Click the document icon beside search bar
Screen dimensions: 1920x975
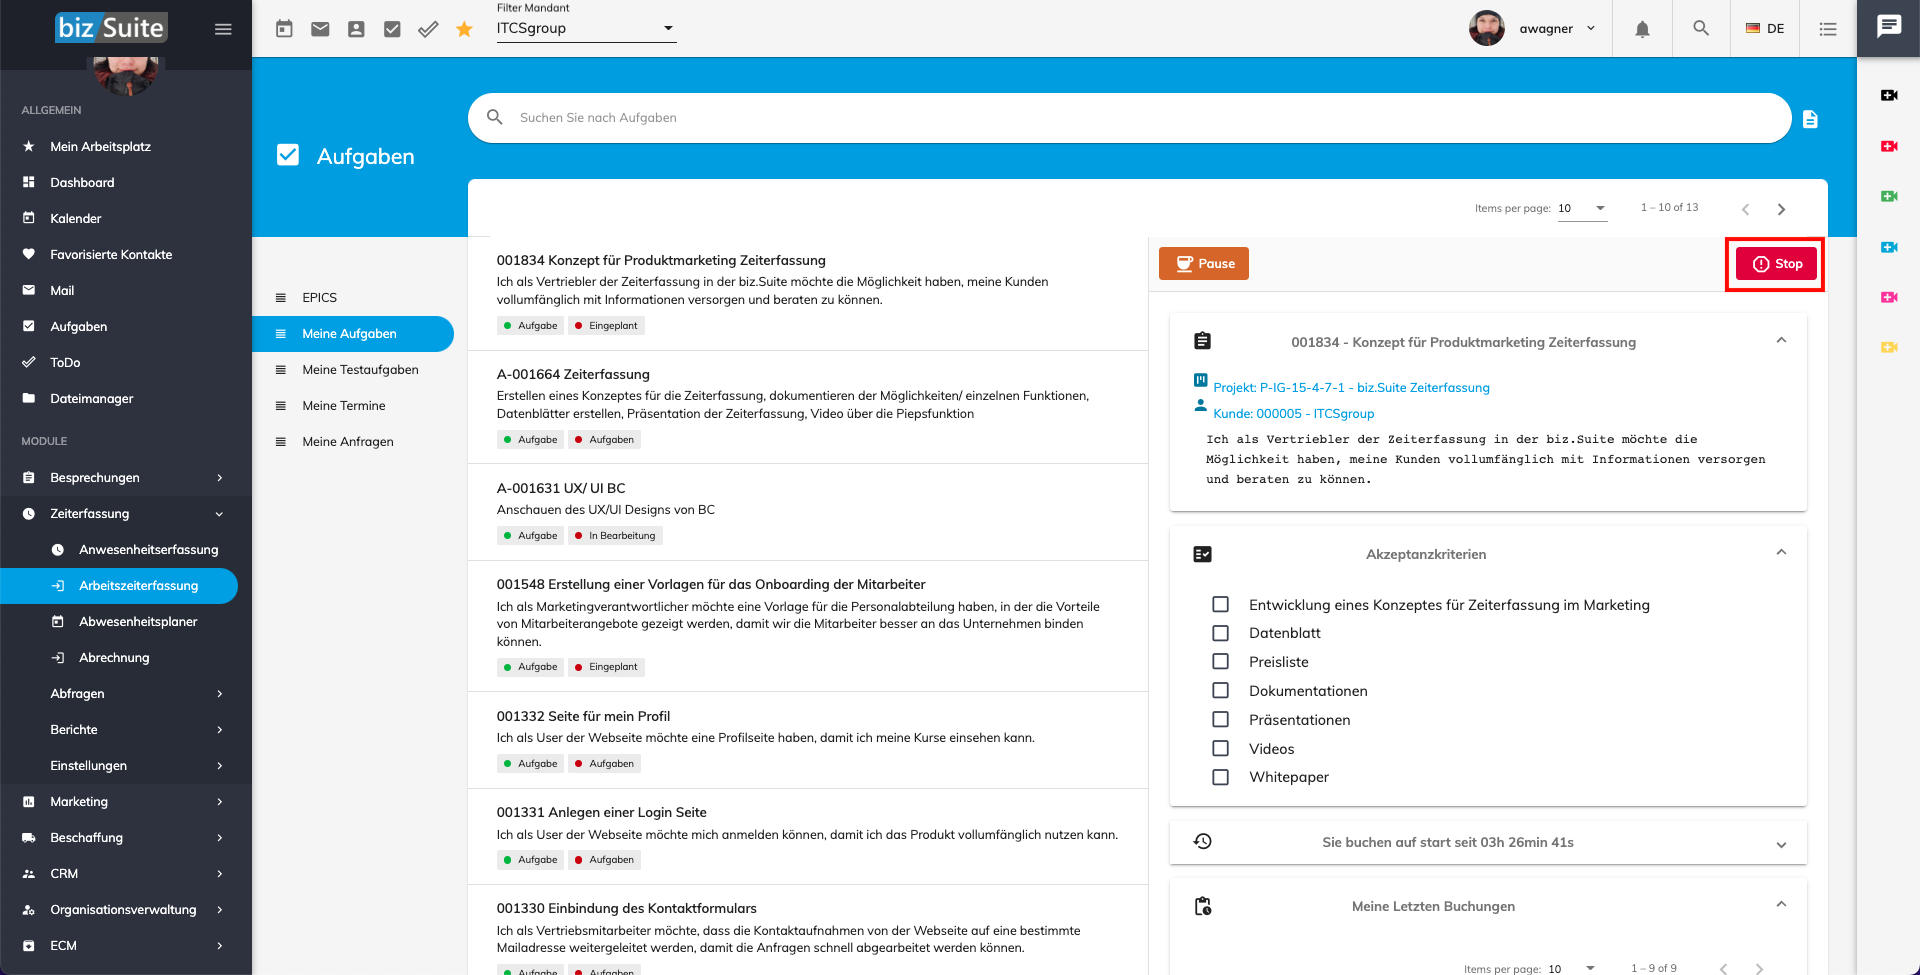click(1810, 119)
